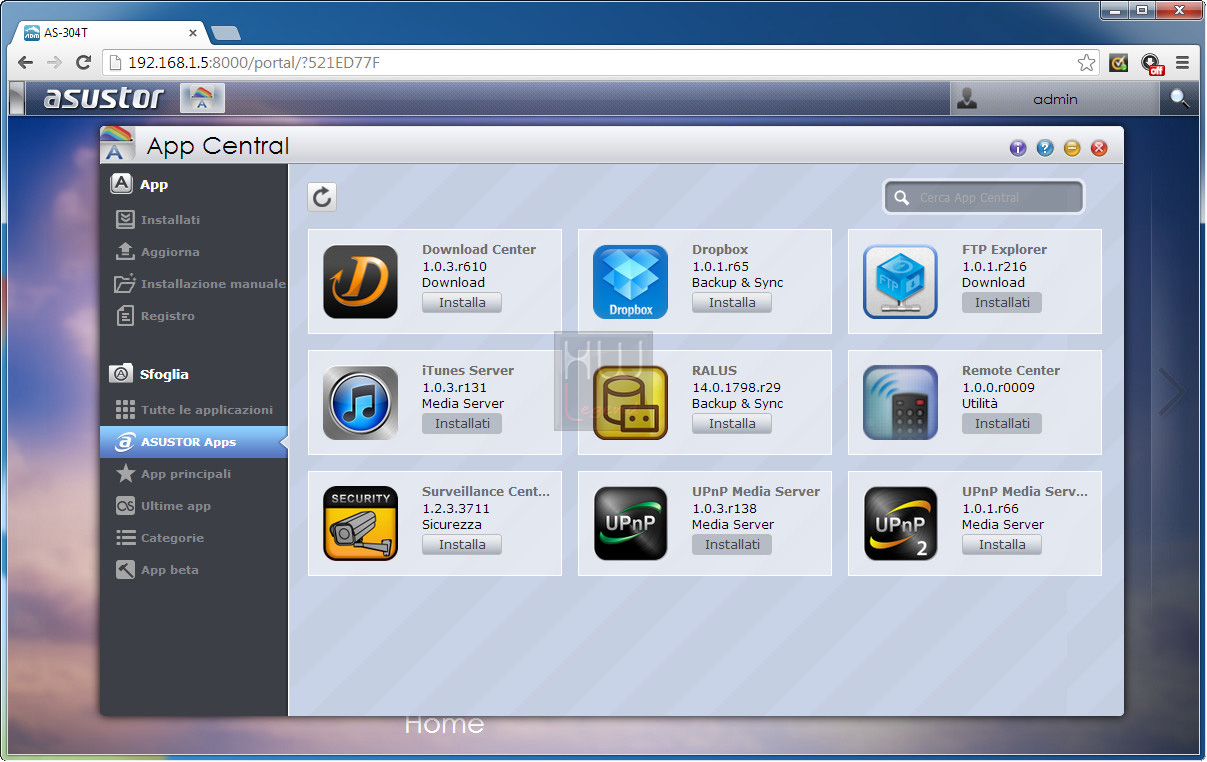
Task: Click the browser extension marked 'off'
Action: point(1151,63)
